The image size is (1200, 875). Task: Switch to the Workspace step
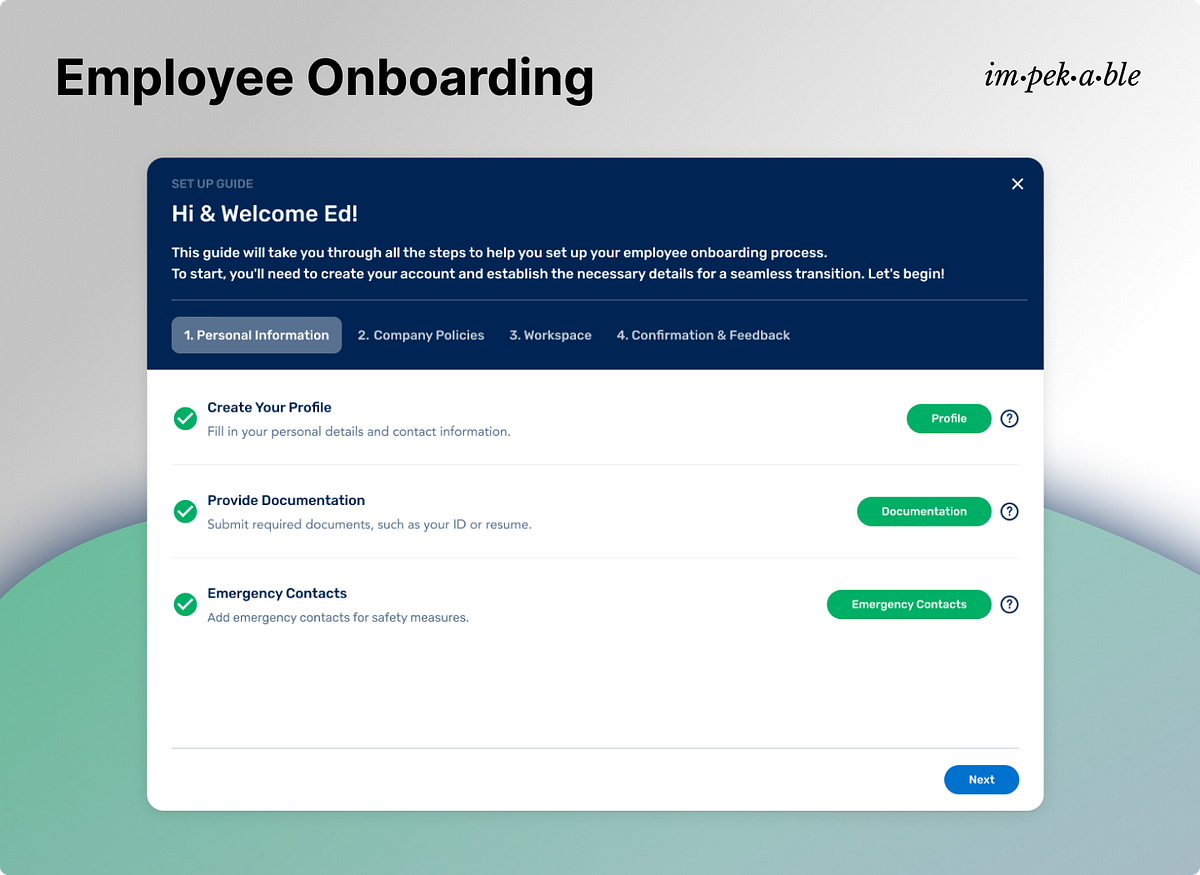(550, 335)
